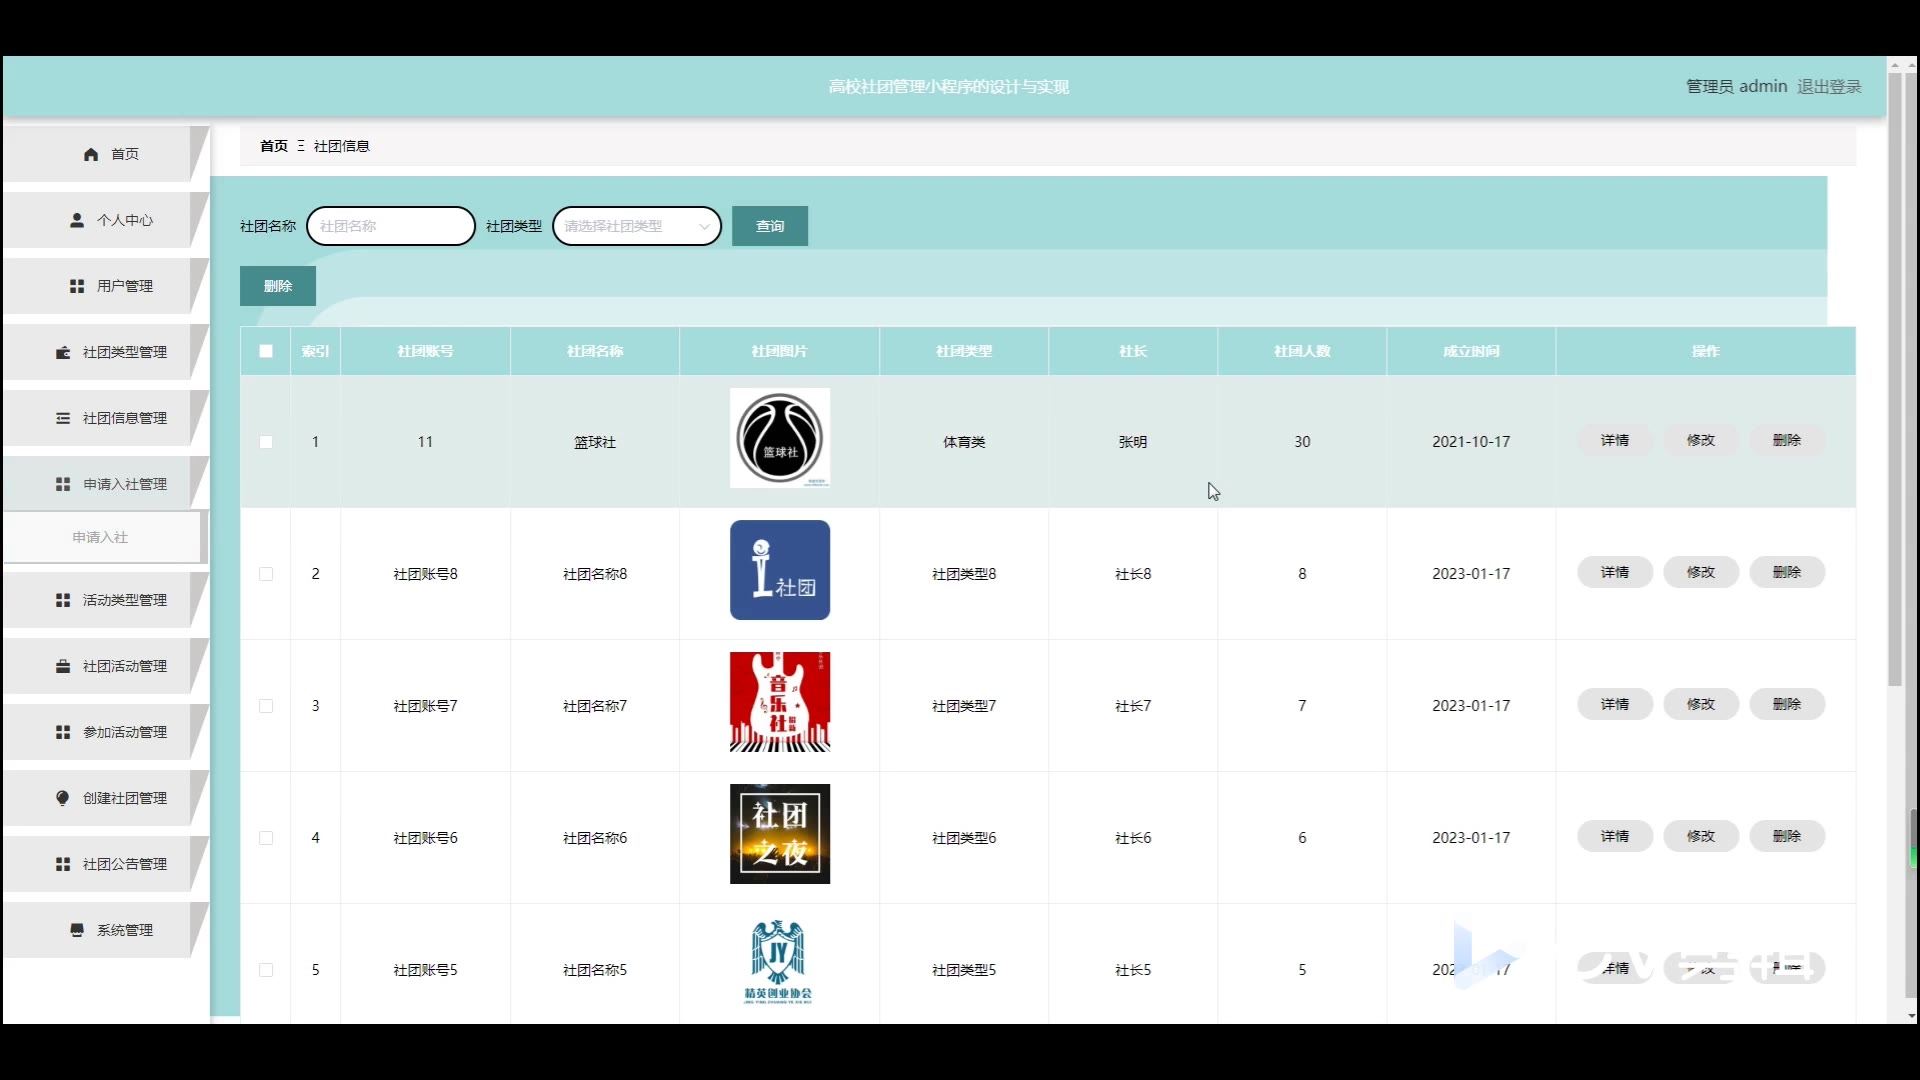
Task: Click the home icon in sidebar
Action: point(91,154)
